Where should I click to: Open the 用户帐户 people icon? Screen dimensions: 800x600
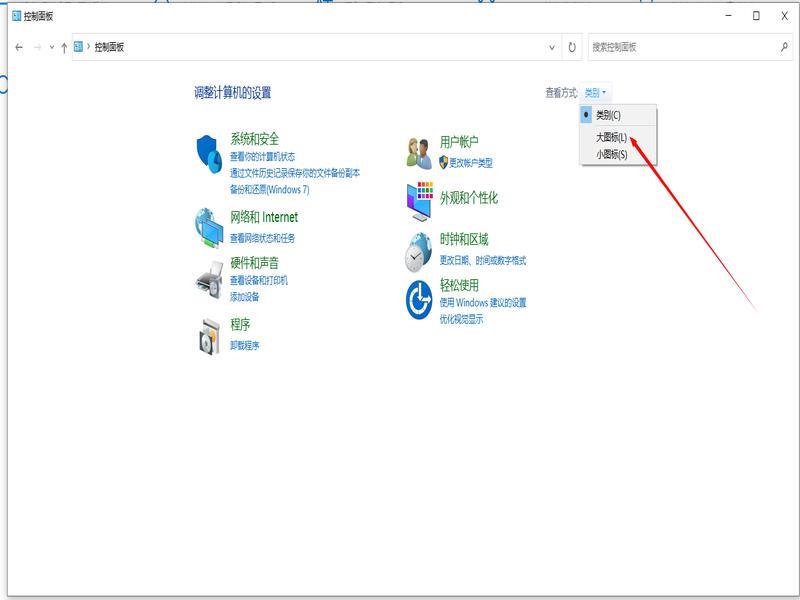tap(419, 153)
